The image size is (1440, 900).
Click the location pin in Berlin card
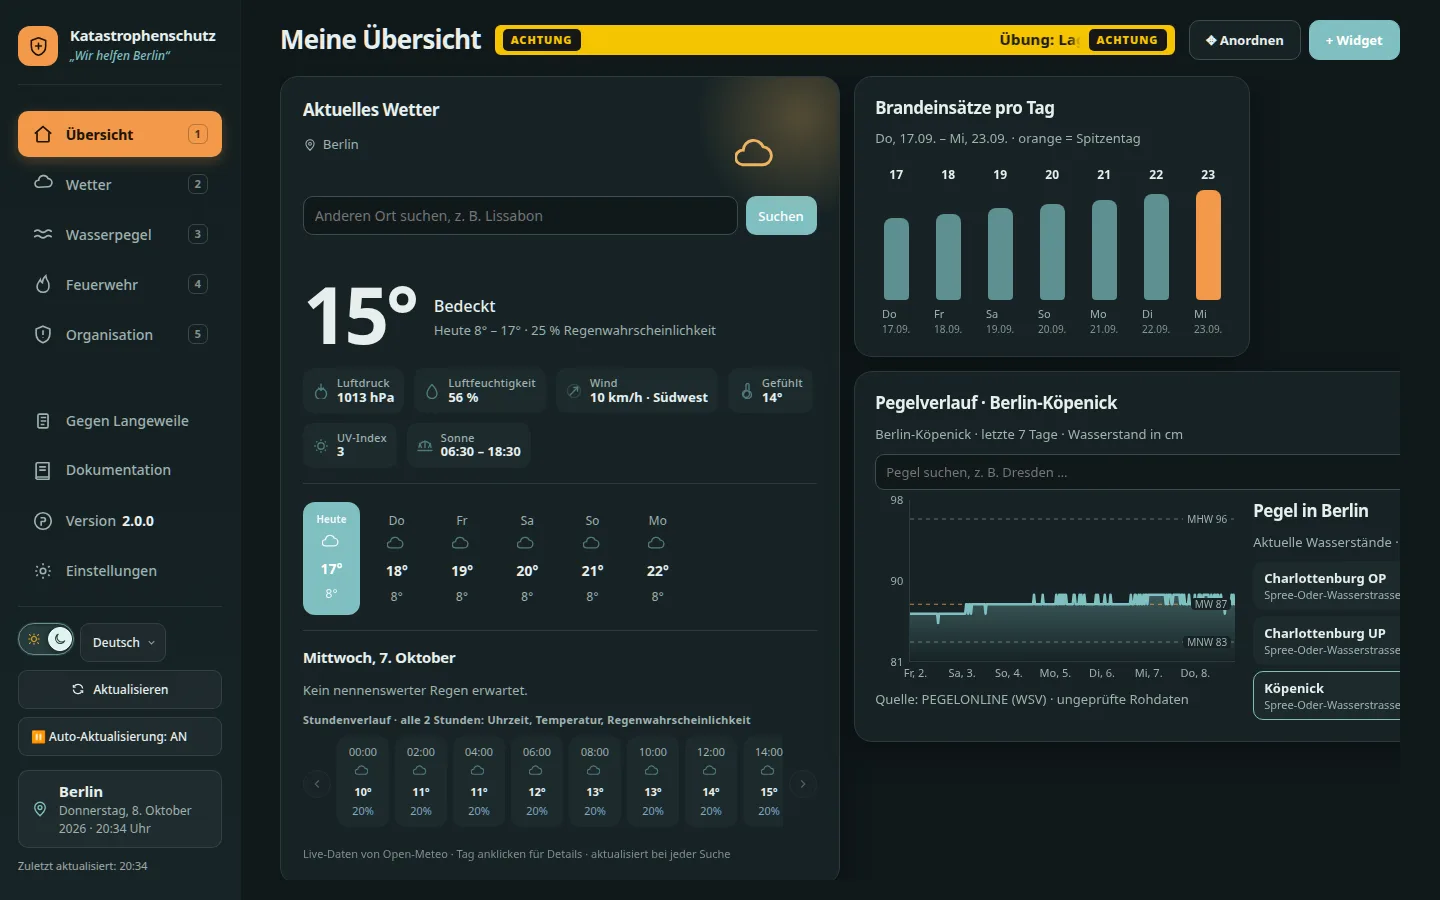click(x=40, y=809)
